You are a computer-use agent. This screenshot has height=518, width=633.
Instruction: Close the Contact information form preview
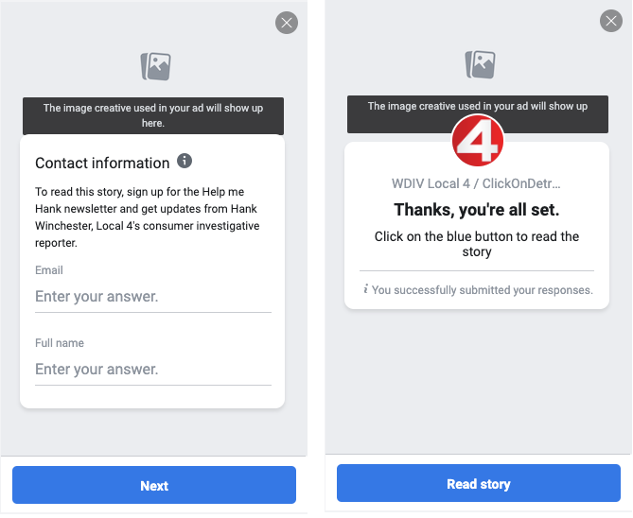tap(287, 23)
